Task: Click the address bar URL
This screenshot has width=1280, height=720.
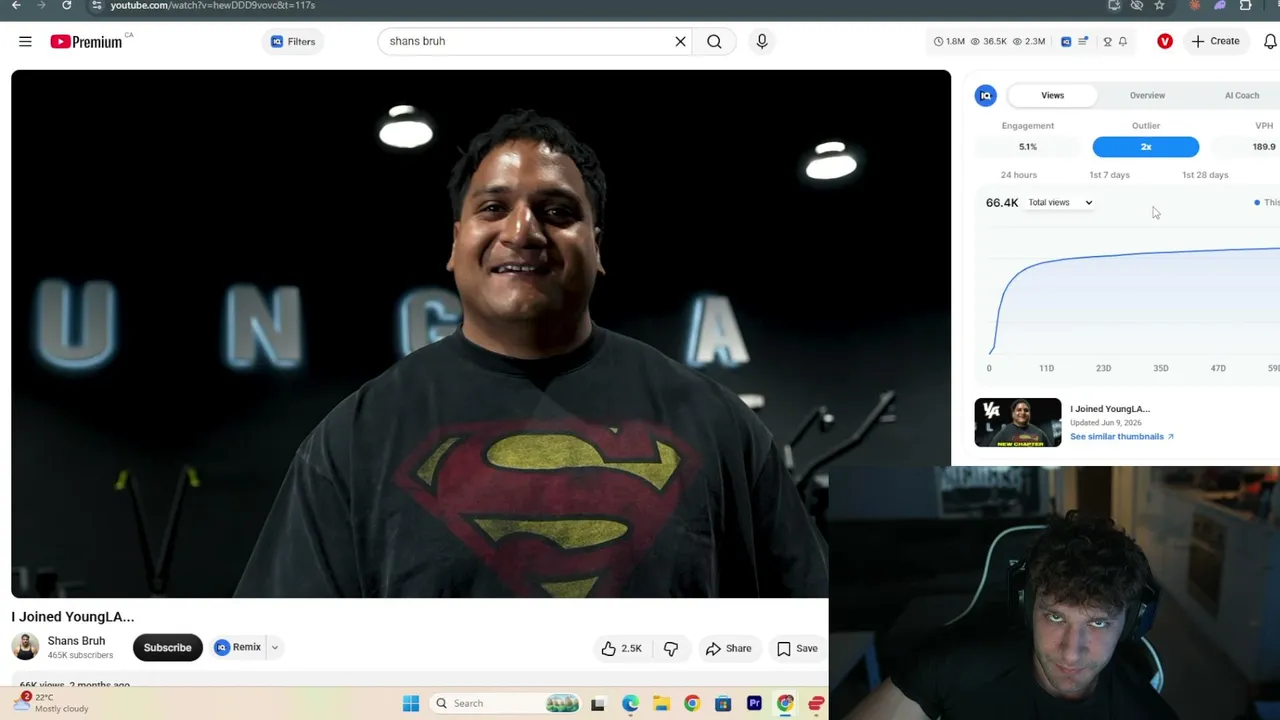Action: tap(212, 5)
